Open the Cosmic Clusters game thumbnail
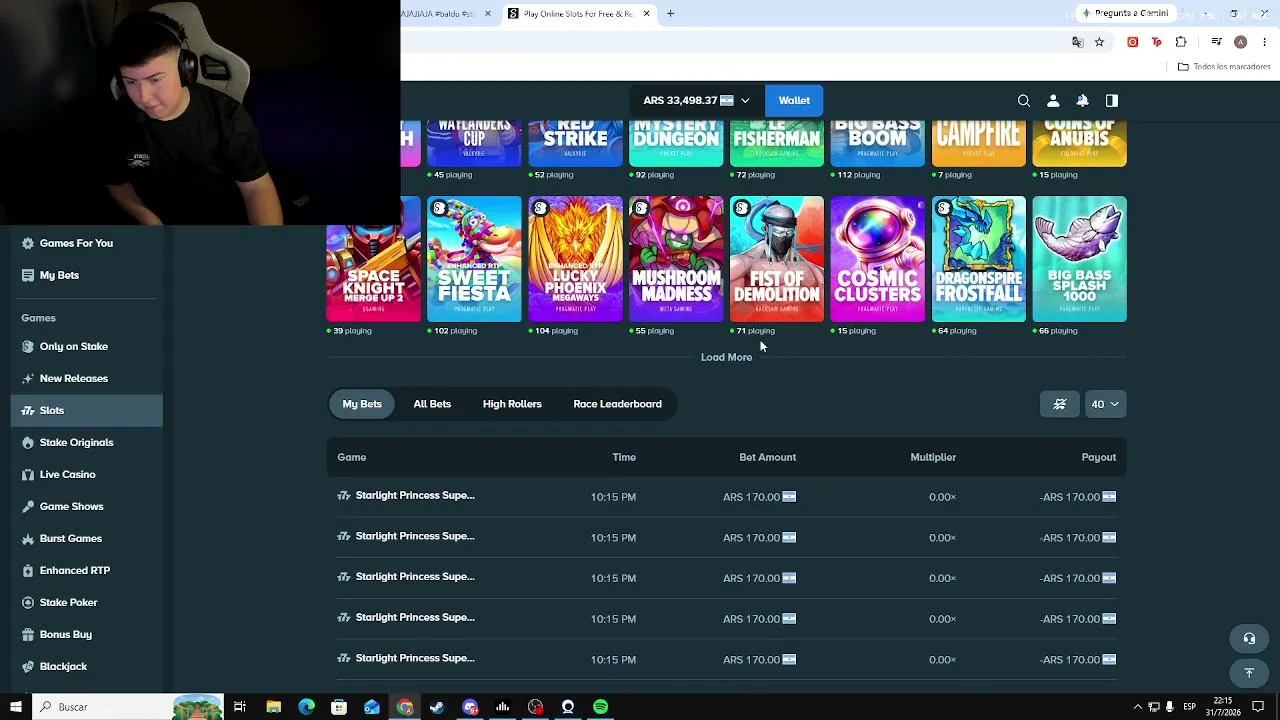 (x=878, y=259)
